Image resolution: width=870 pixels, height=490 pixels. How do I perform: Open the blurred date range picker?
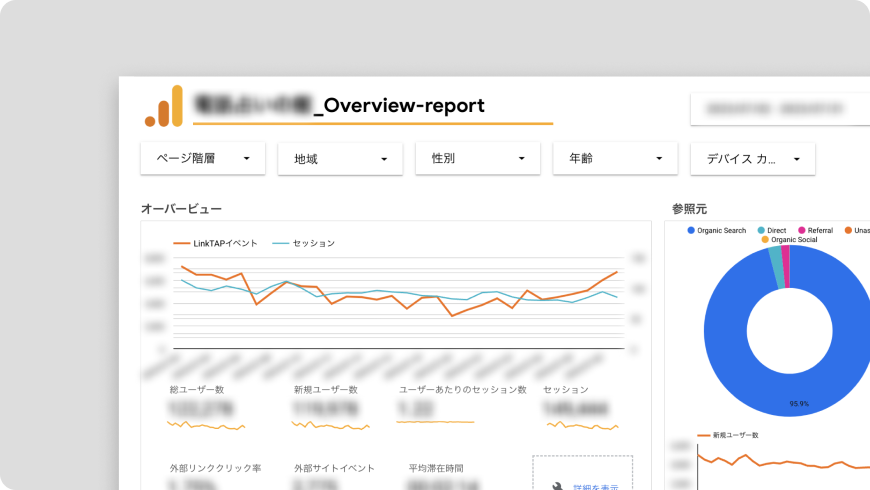tap(780, 109)
